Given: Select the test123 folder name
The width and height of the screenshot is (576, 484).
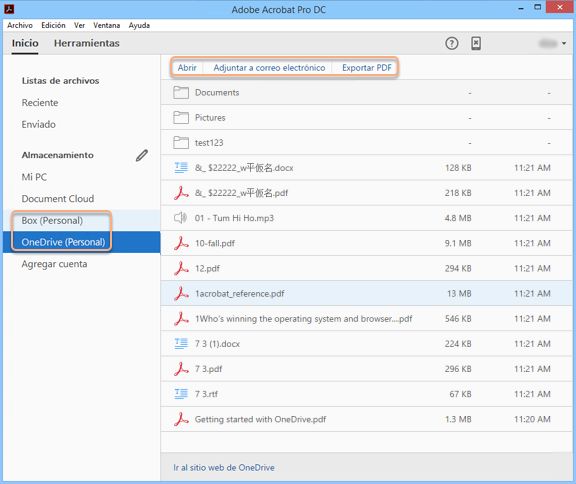Looking at the screenshot, I should [x=209, y=142].
